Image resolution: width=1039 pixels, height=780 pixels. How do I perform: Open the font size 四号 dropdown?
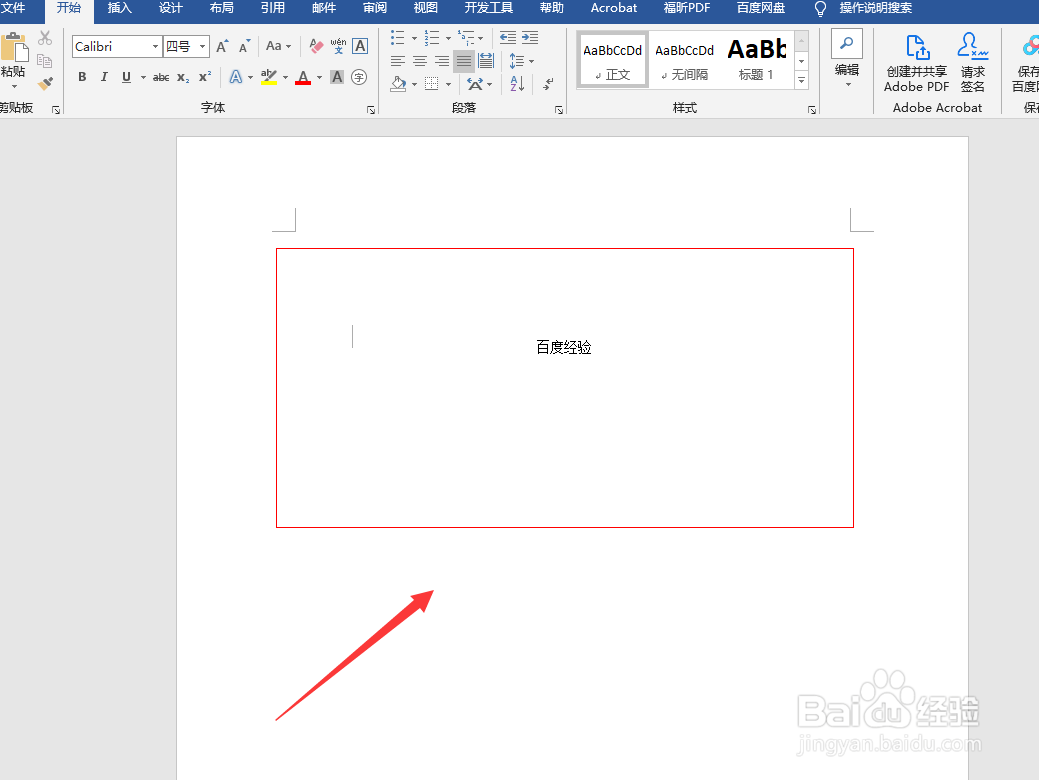click(x=203, y=46)
